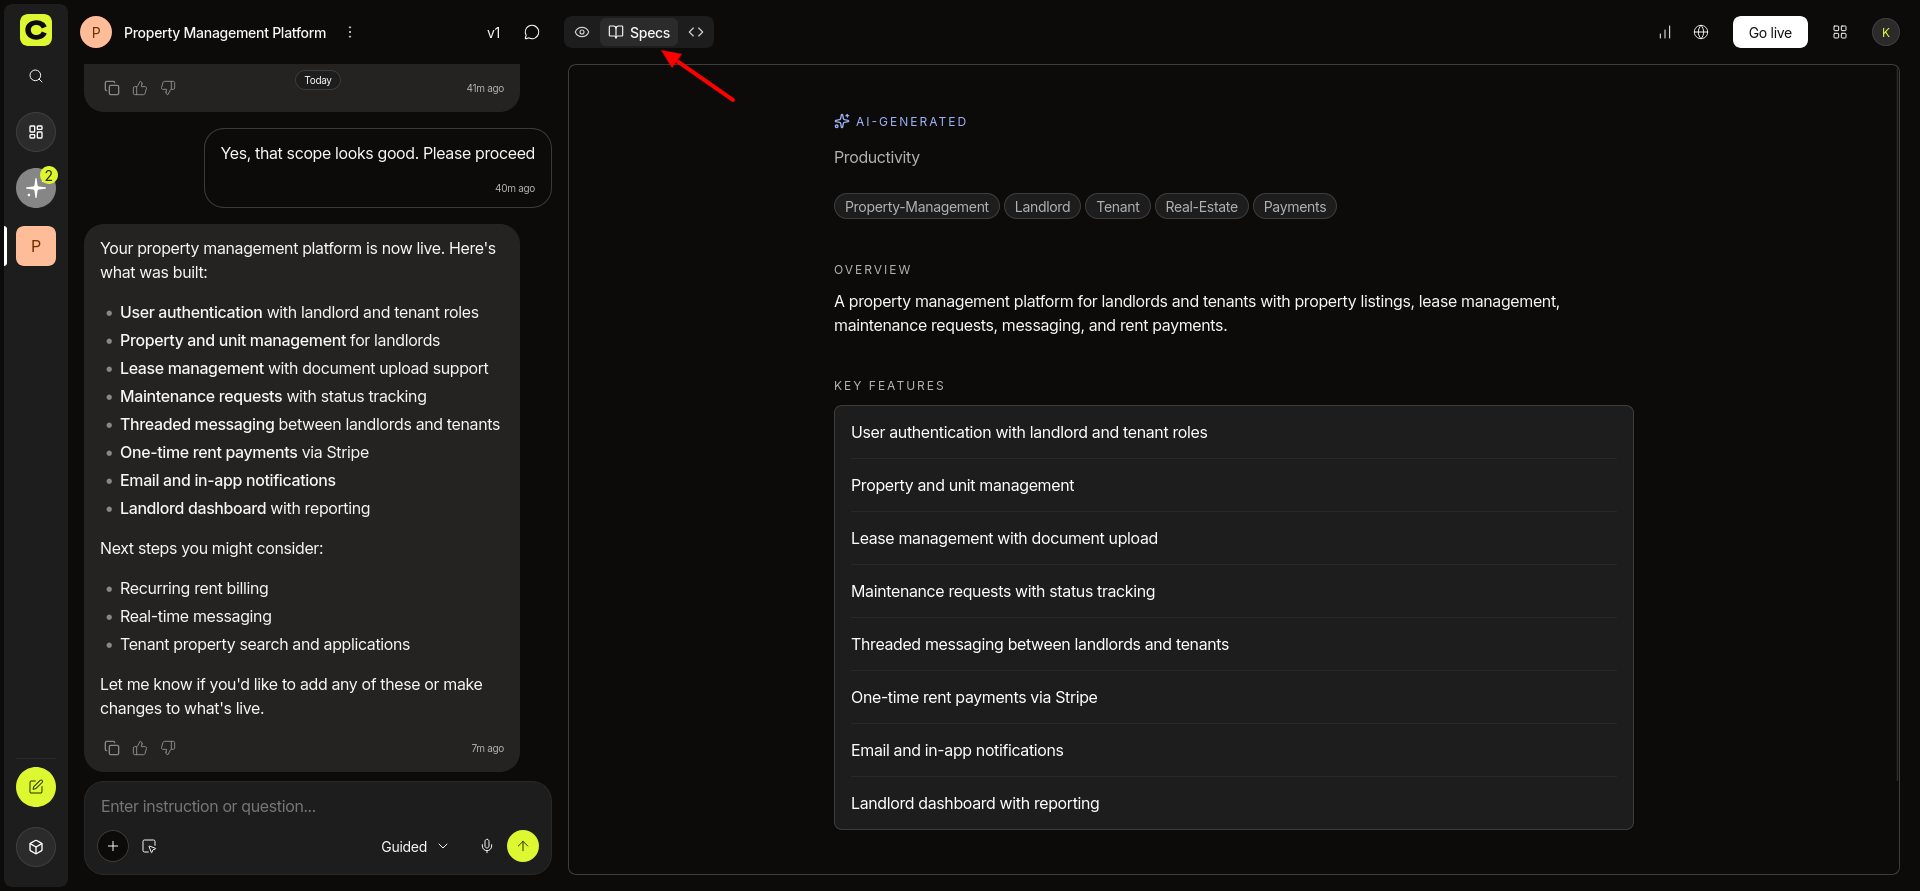Open the sparkle icon with badge 2
The image size is (1920, 891).
36,187
